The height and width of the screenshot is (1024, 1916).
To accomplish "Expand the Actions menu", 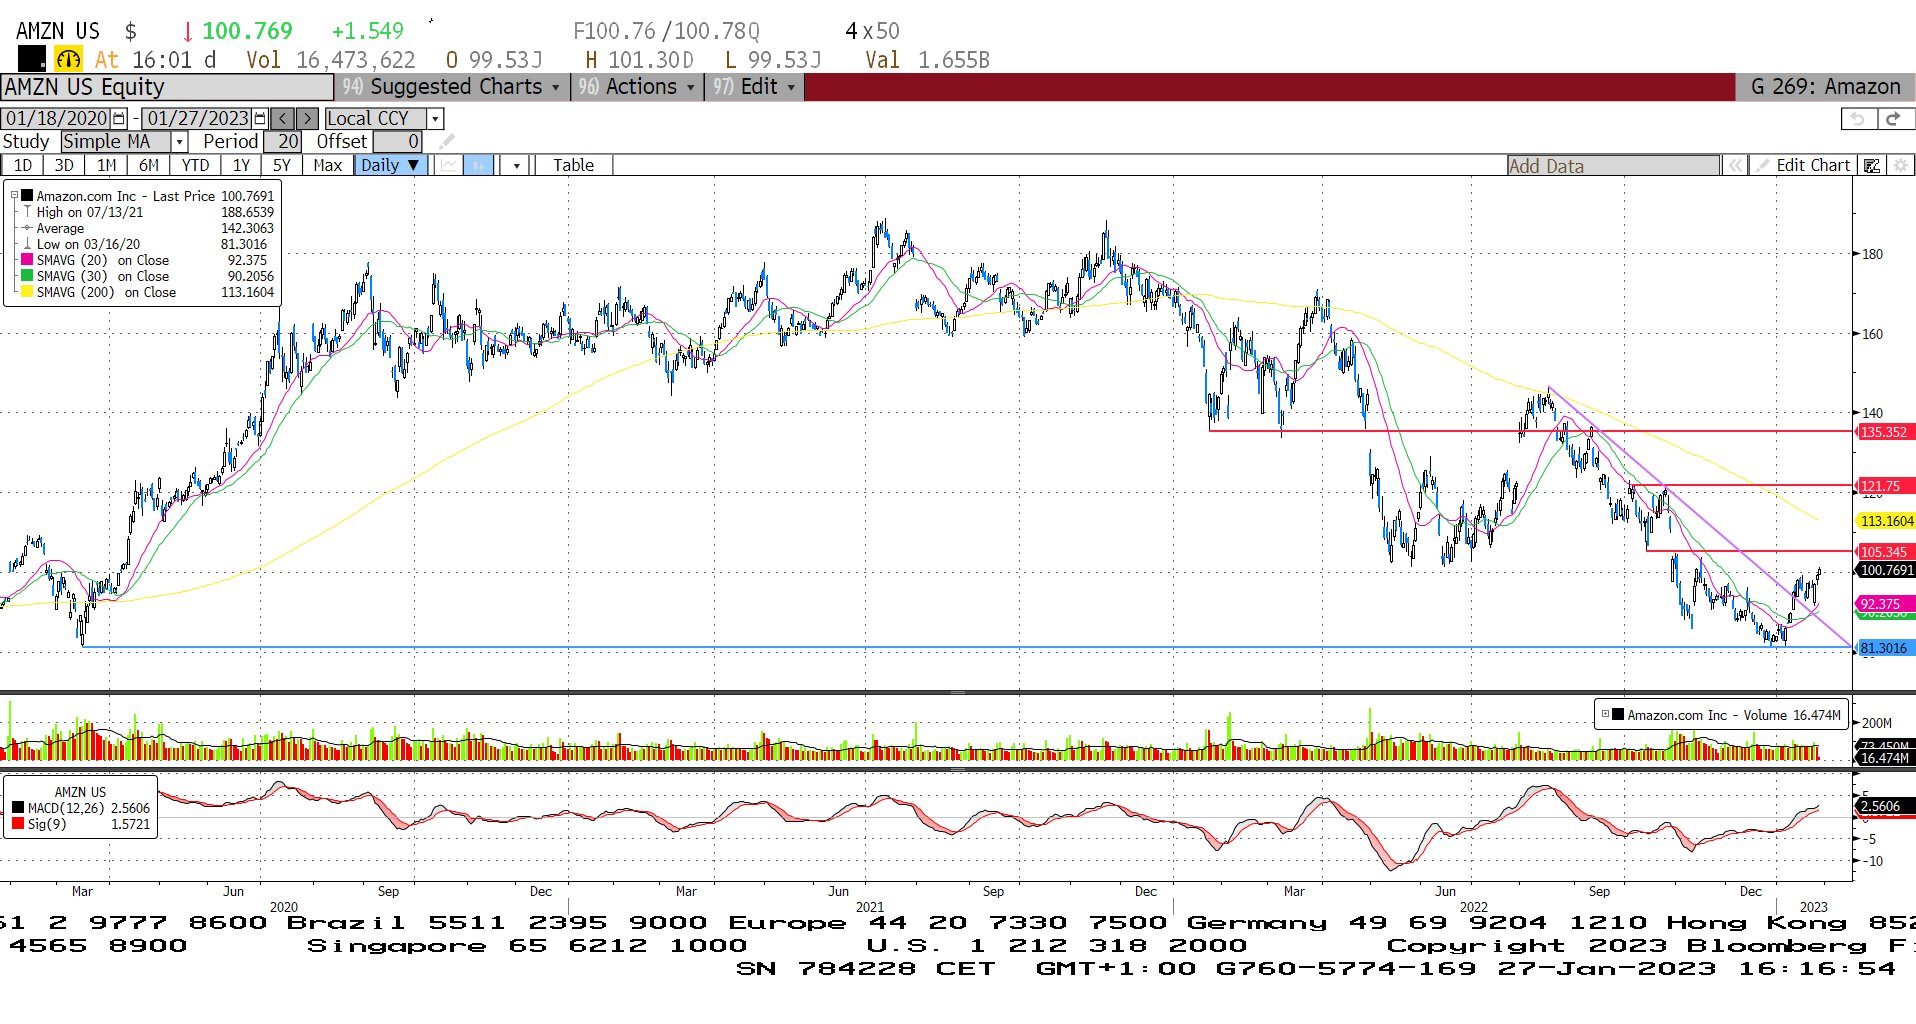I will click(x=638, y=87).
